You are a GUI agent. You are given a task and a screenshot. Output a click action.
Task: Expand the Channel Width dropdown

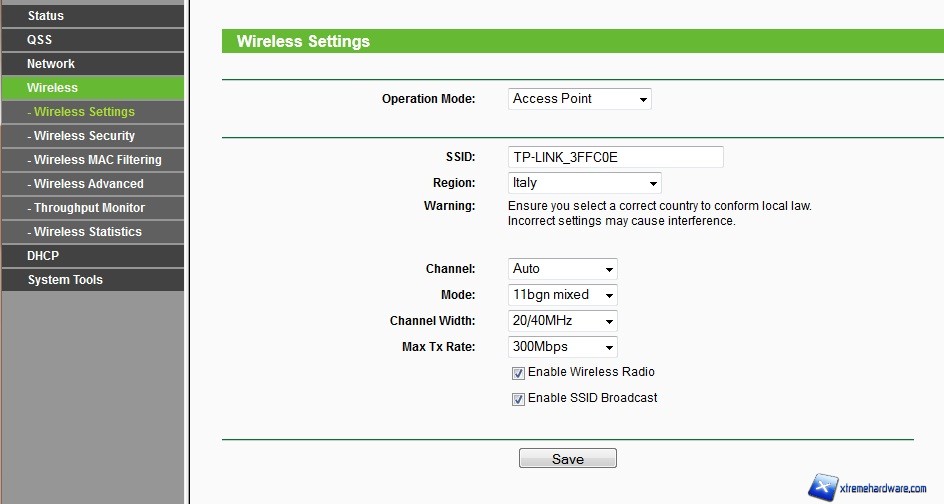[x=563, y=321]
